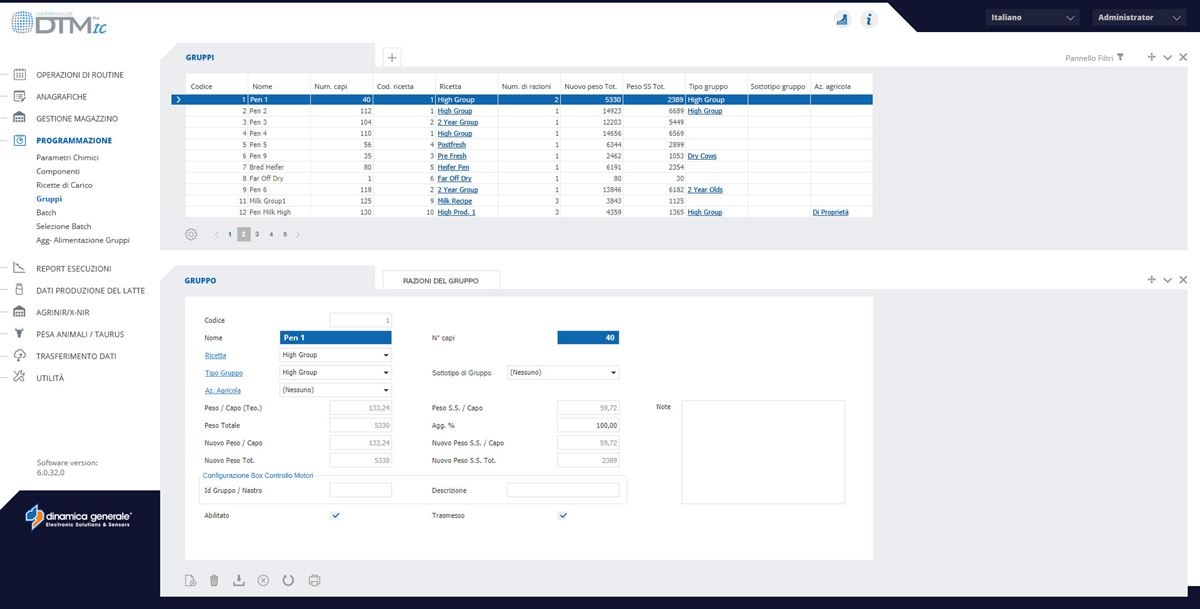Viewport: 1200px width, 609px height.
Task: Select the Bred Heifer table row
Action: [x=520, y=167]
